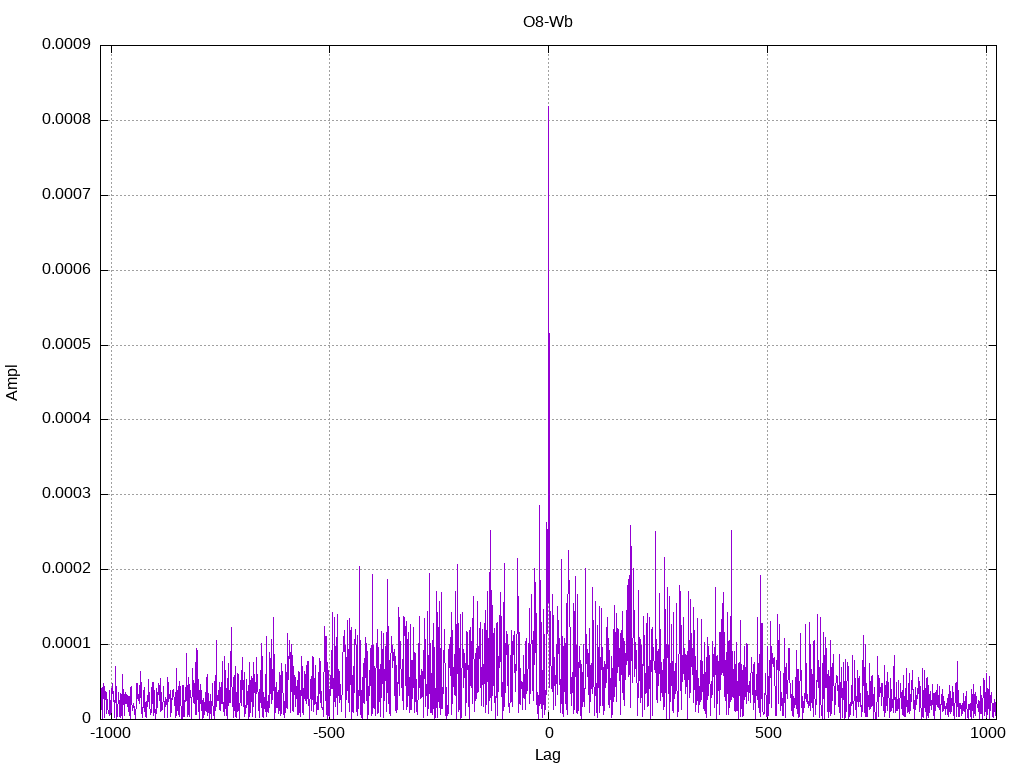Select the 0.0008 y-axis tick label
Viewport: 1024px width, 768px height.
coord(66,120)
